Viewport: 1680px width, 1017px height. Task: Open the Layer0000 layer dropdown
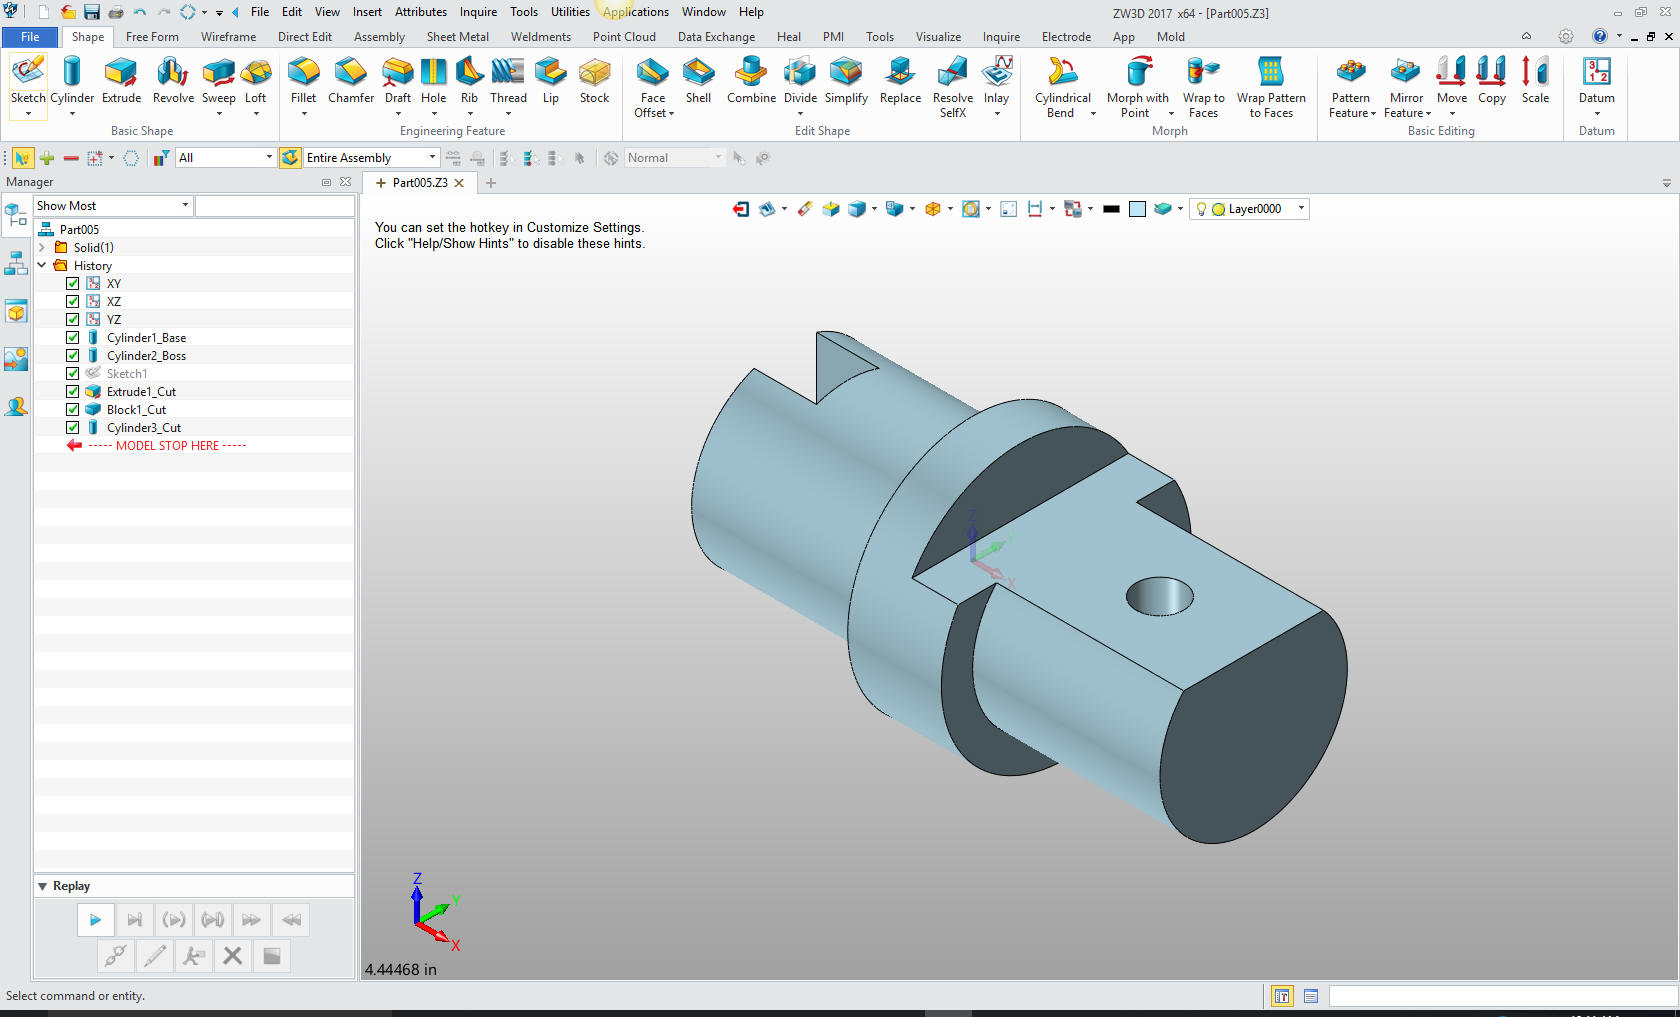pyautogui.click(x=1300, y=209)
